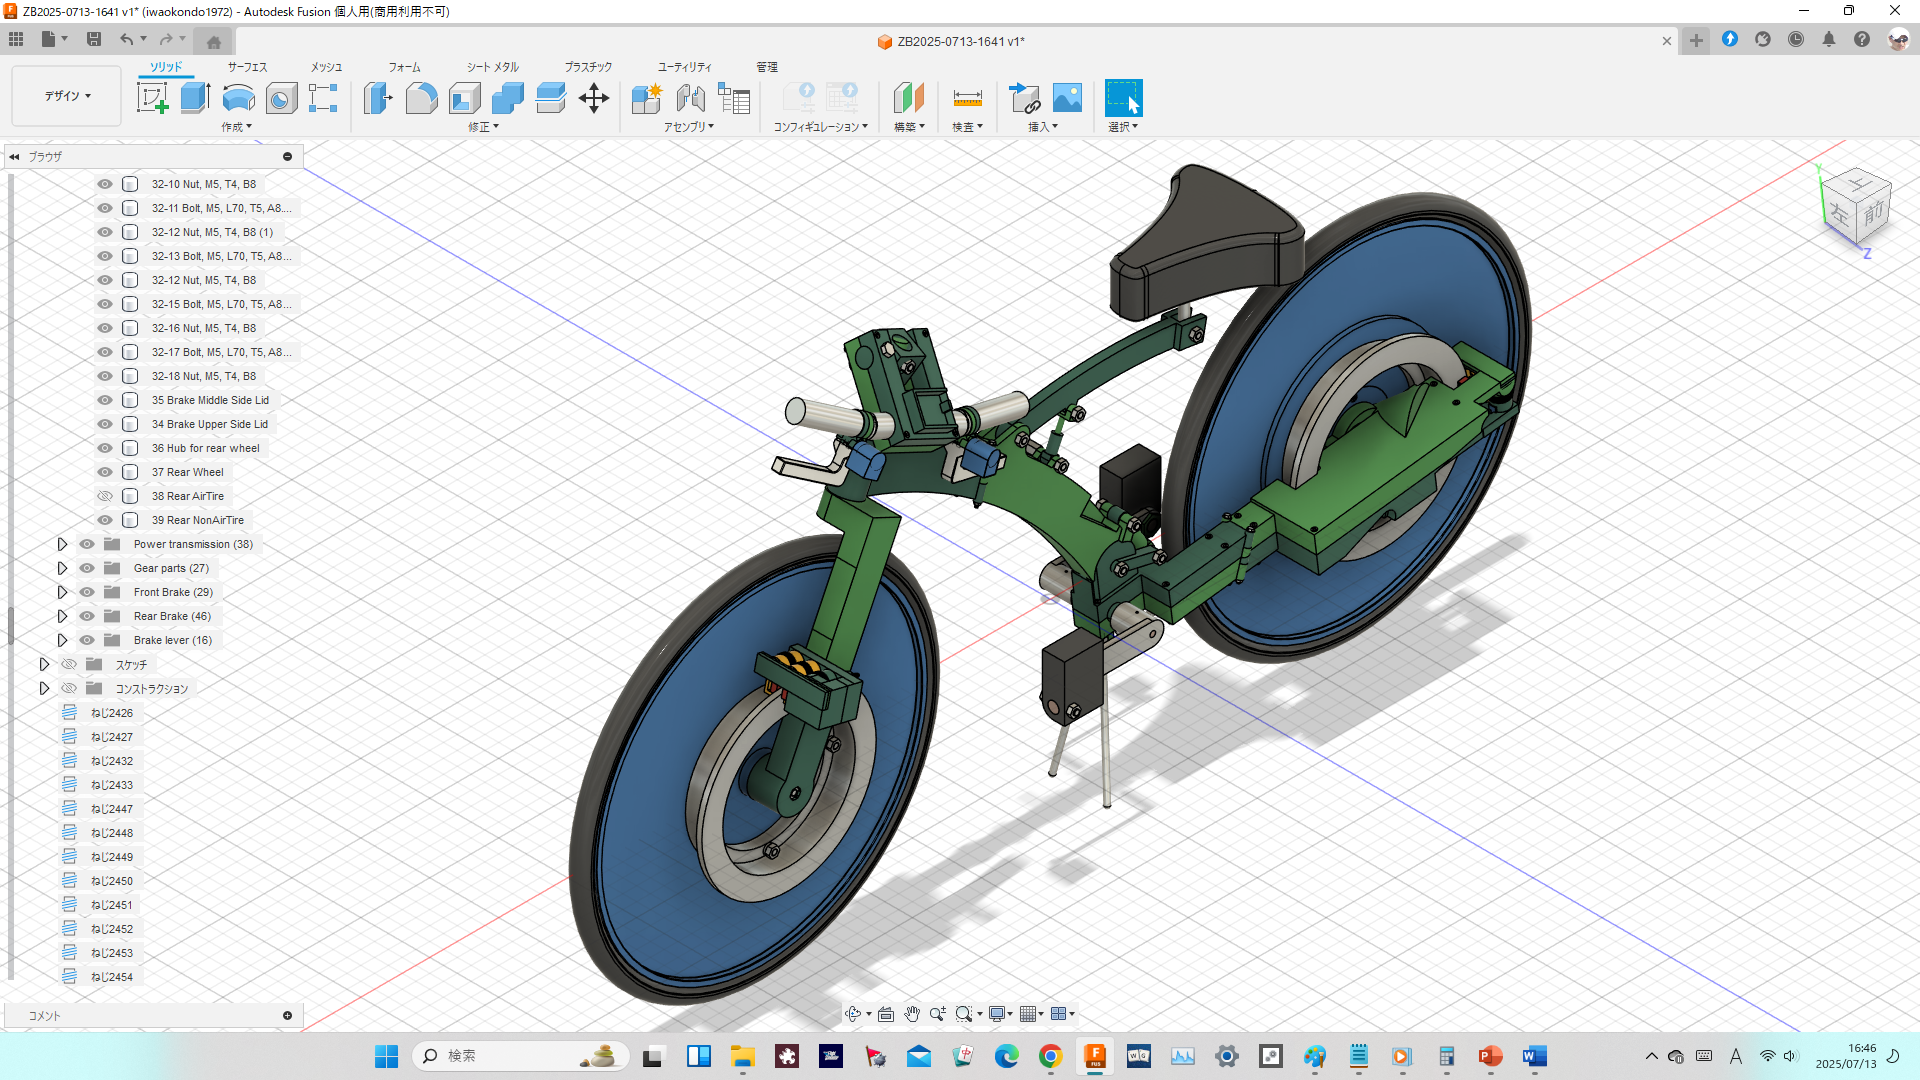
Task: Open the Bill of Materials table icon
Action: [x=734, y=98]
